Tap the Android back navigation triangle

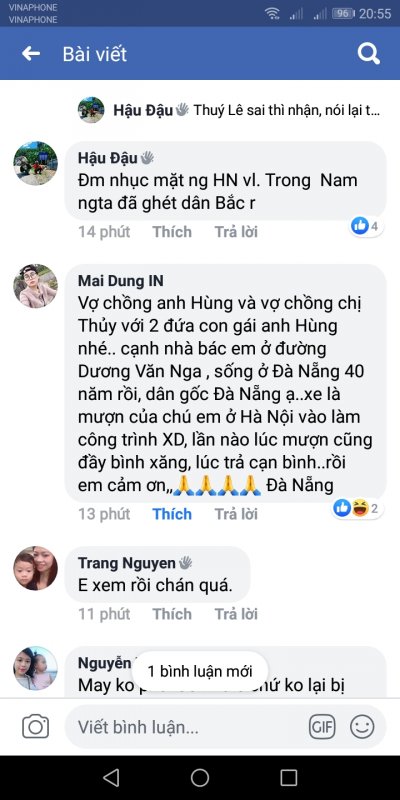coord(111,778)
